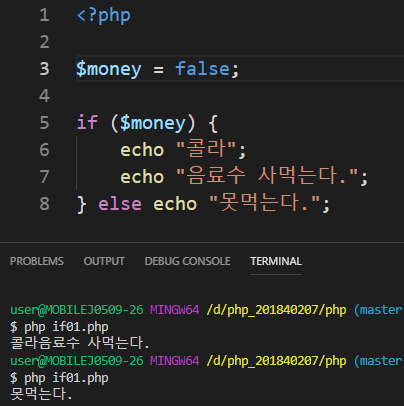Click the $money condition inside the parentheses

pyautogui.click(x=153, y=123)
